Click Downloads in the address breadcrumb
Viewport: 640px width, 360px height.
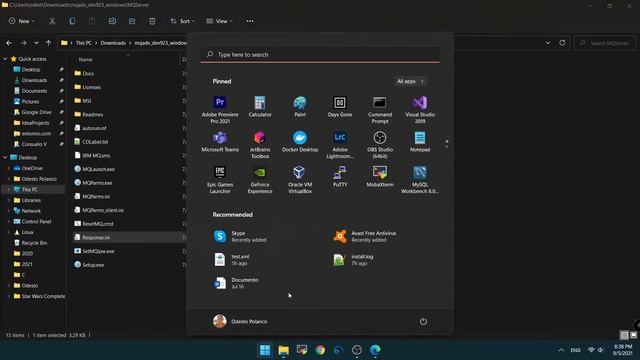pos(113,43)
